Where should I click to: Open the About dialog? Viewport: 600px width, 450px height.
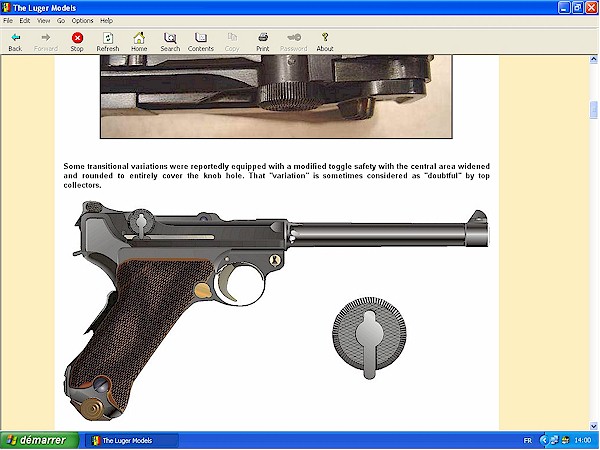click(325, 42)
